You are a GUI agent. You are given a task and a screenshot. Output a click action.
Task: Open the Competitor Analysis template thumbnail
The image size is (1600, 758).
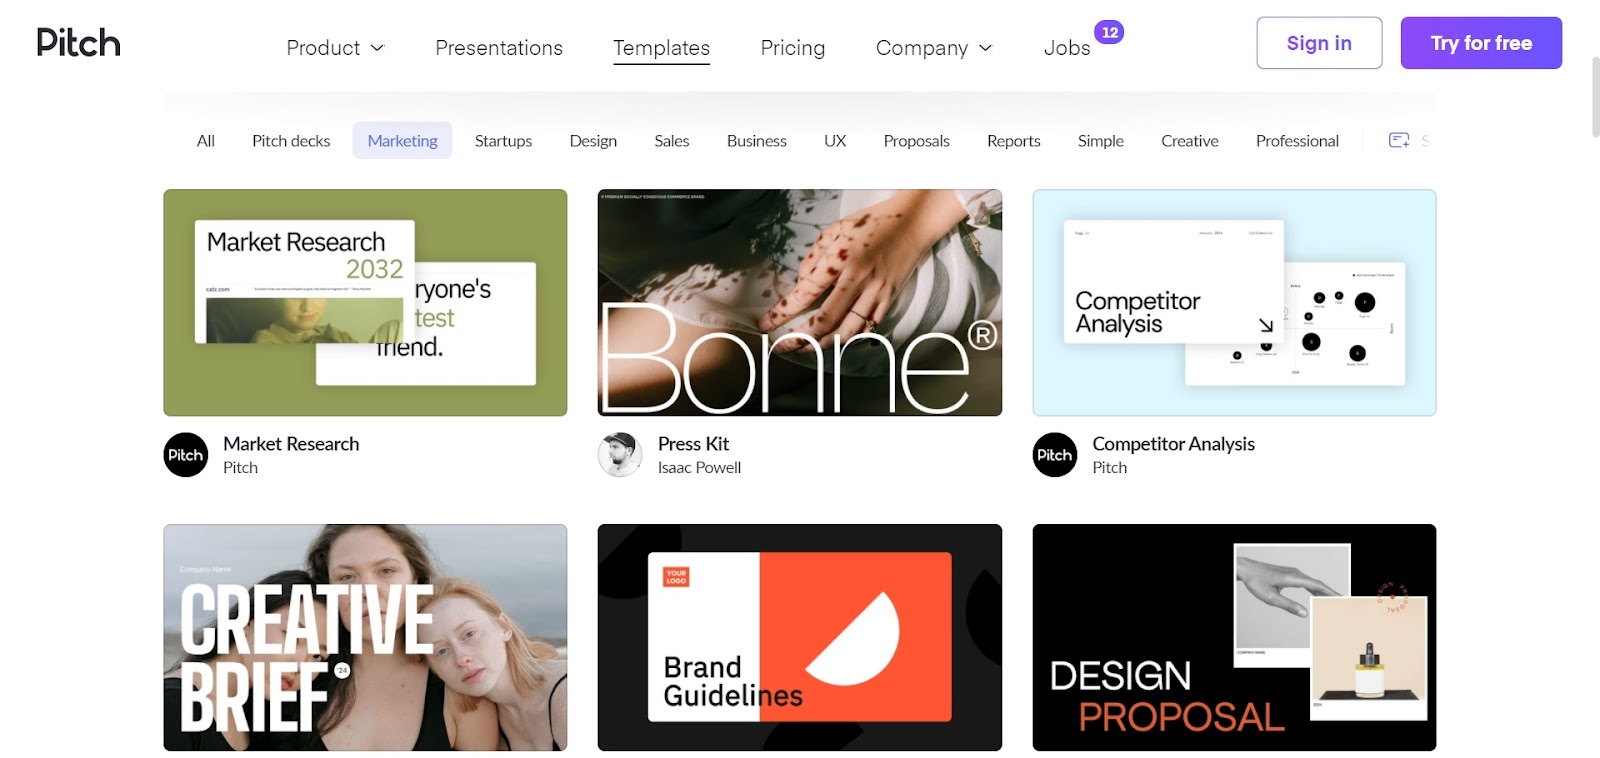point(1234,303)
